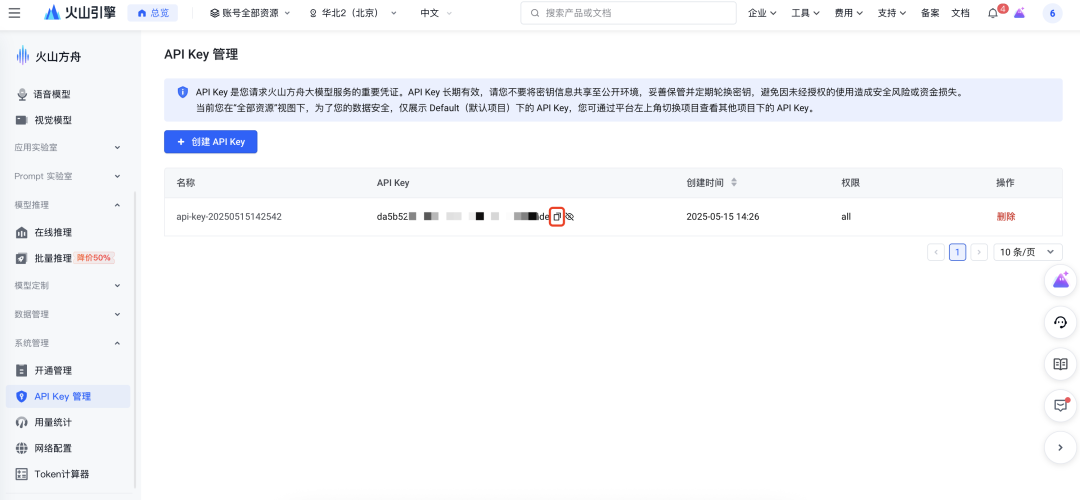Select 在线推理 in the sidebar

click(53, 232)
